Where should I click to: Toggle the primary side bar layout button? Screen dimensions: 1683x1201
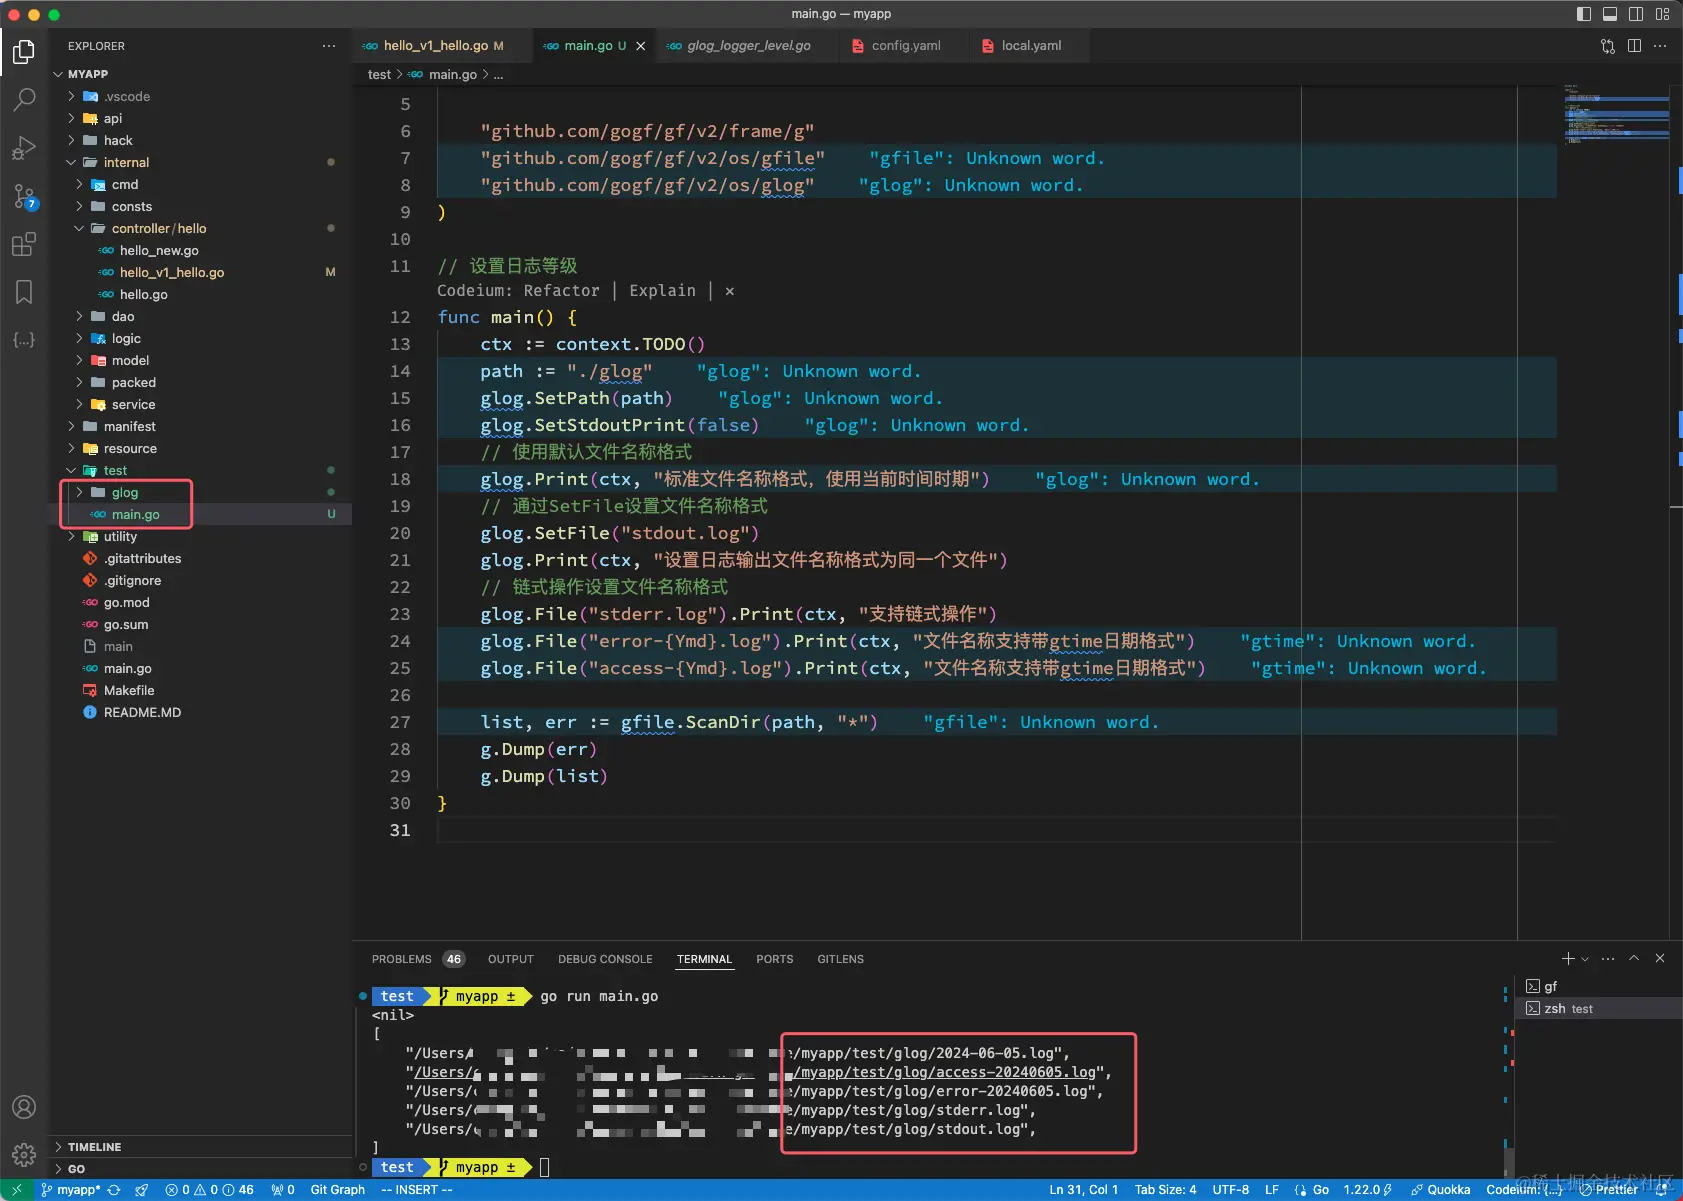[x=1584, y=14]
